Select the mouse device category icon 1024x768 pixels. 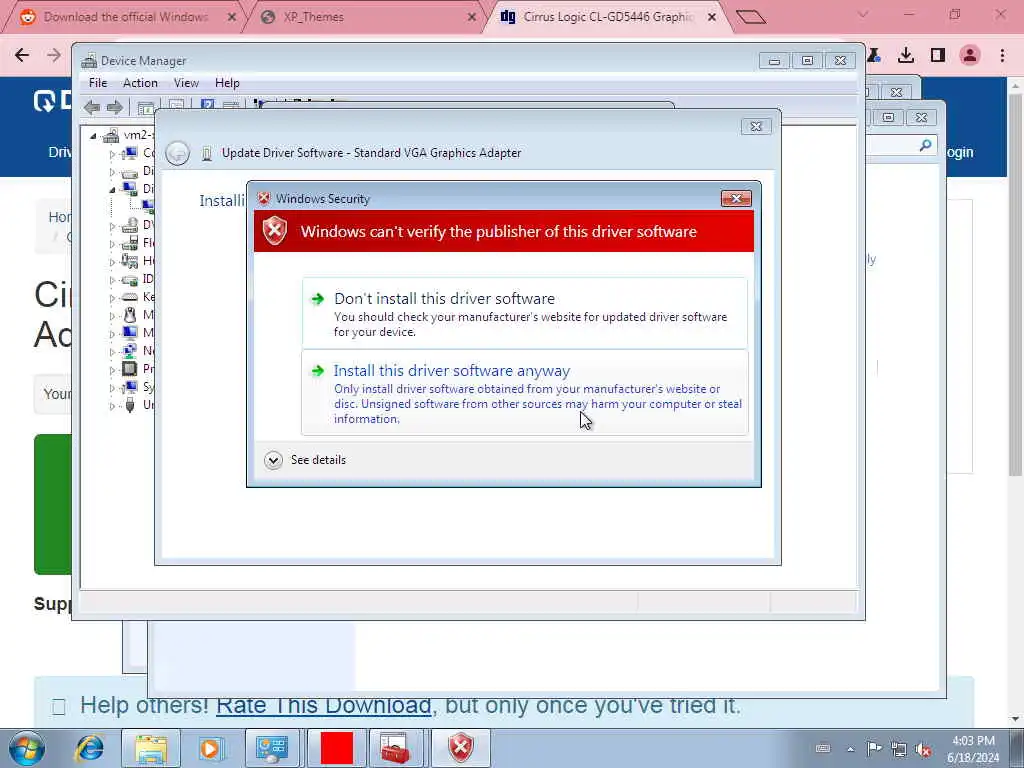(130, 315)
